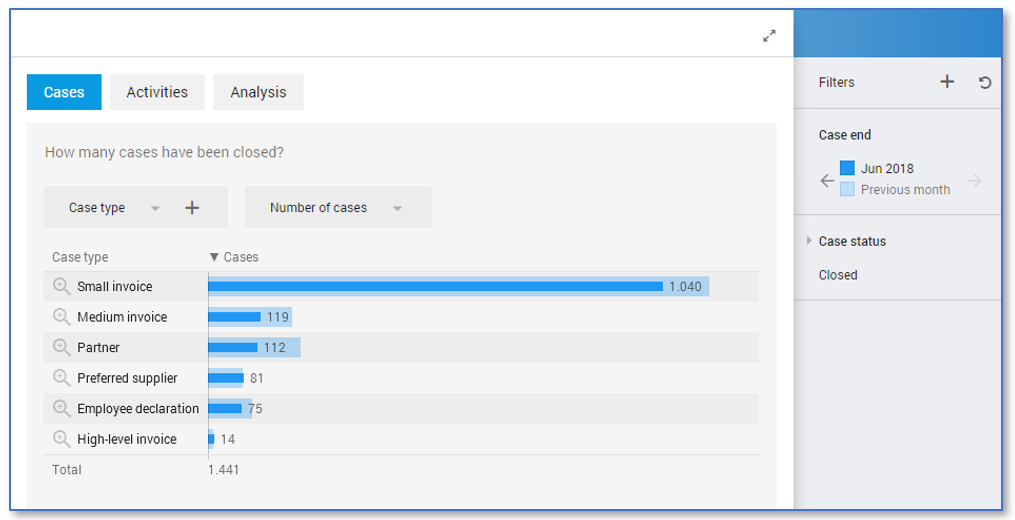Expand the Case status filter
The image size is (1015, 520).
point(810,241)
